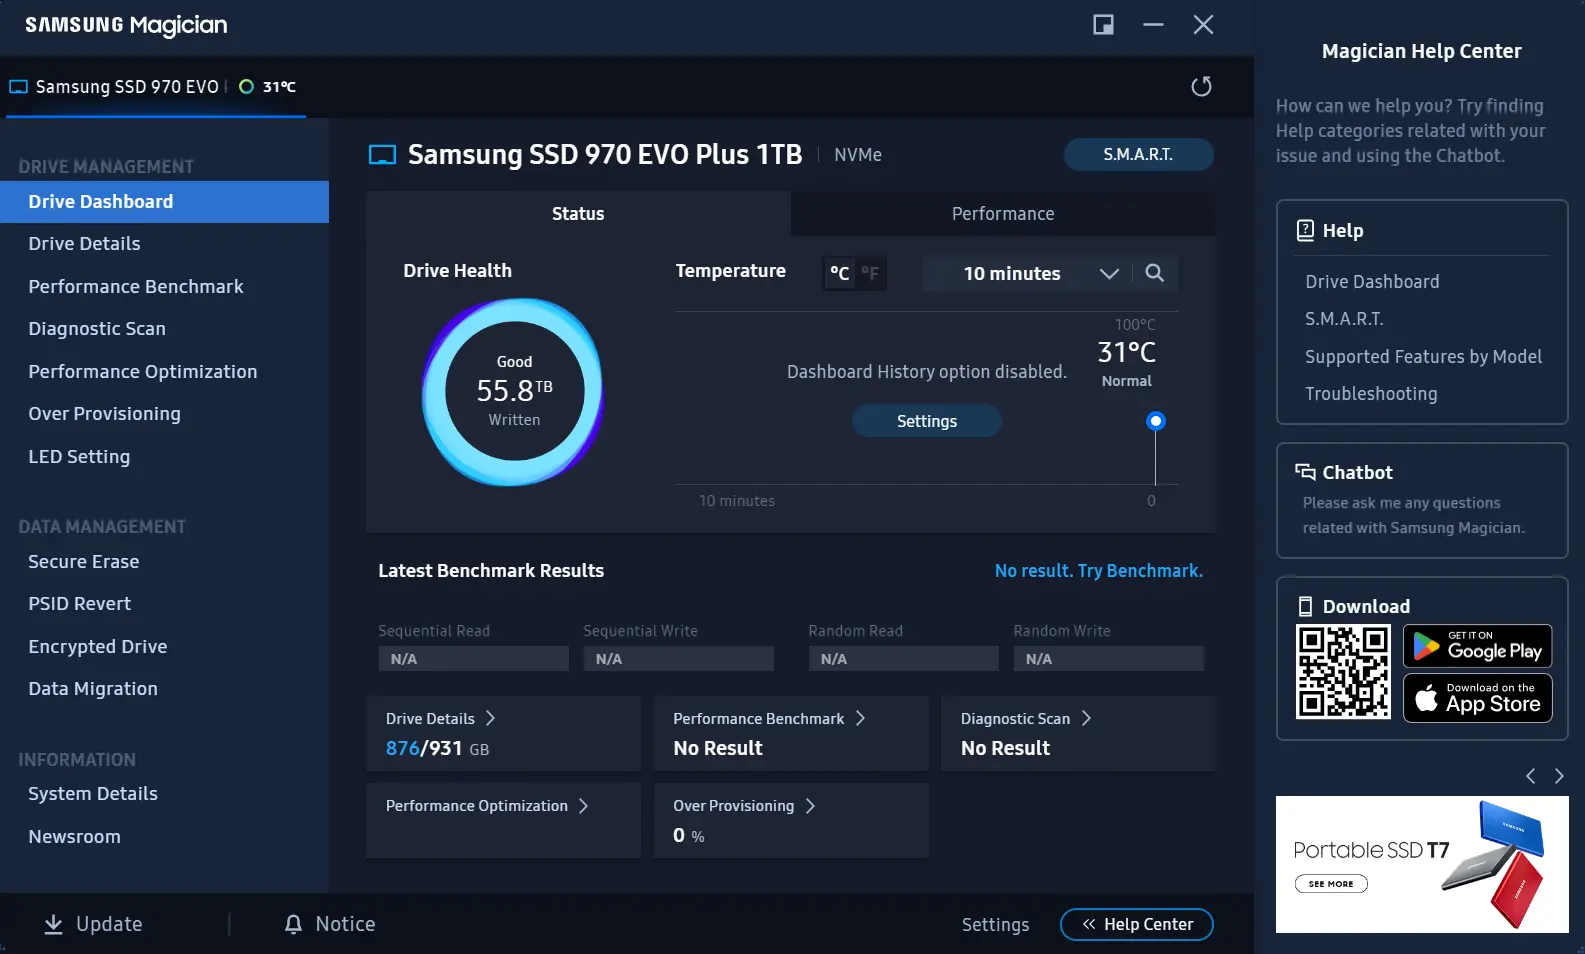This screenshot has height=954, width=1585.
Task: Click No result. Try Benchmark link
Action: point(1099,571)
